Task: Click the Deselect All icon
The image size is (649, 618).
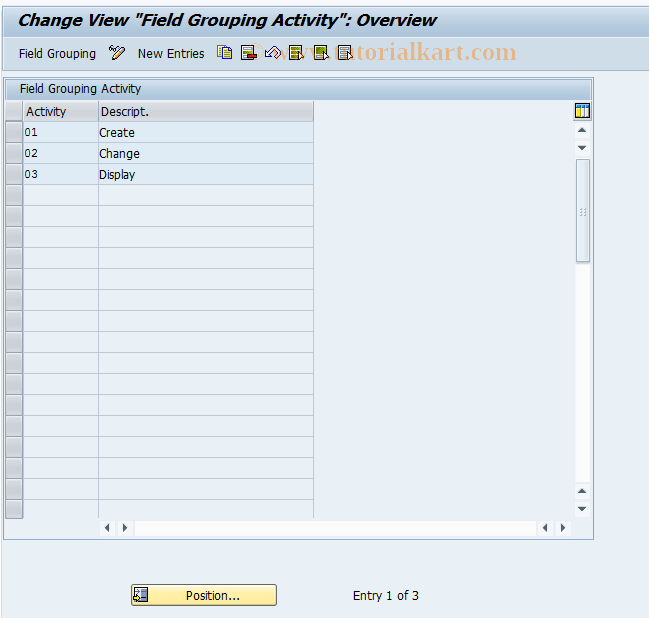Action: point(345,53)
